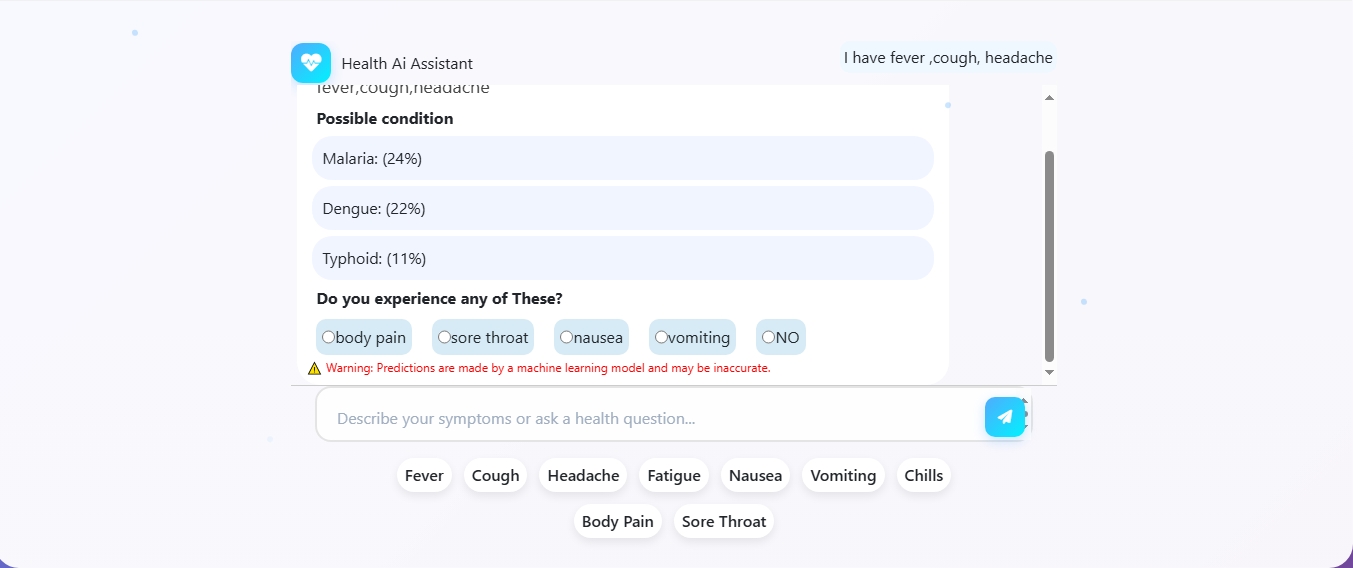Open the Malaria (24%) condition result
Screen dimensions: 1353x568
tap(623, 158)
